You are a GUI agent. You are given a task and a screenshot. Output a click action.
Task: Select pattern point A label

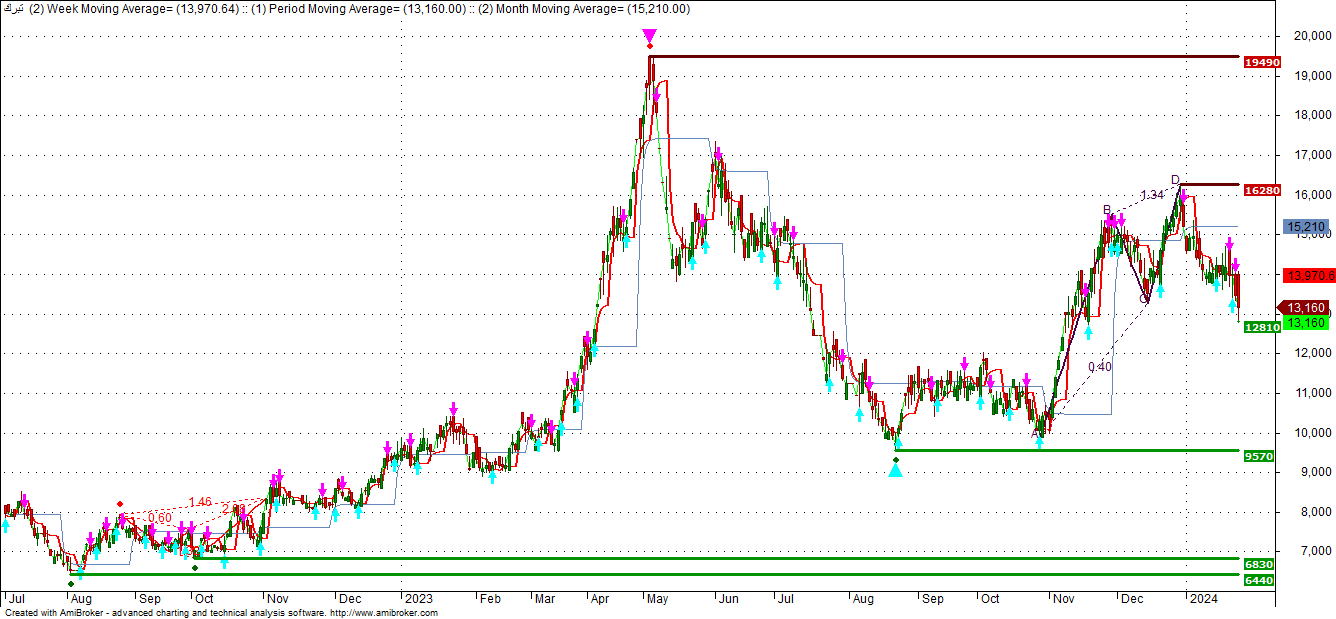1036,433
